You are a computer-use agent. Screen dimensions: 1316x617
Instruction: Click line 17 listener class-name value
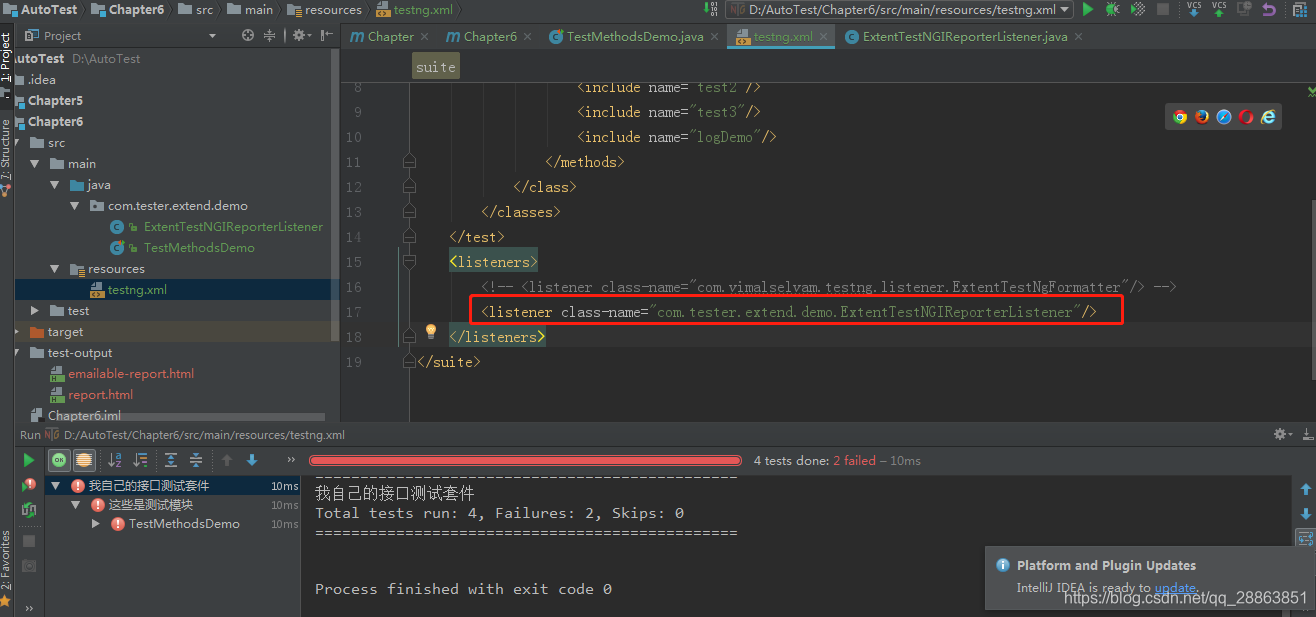click(x=865, y=312)
